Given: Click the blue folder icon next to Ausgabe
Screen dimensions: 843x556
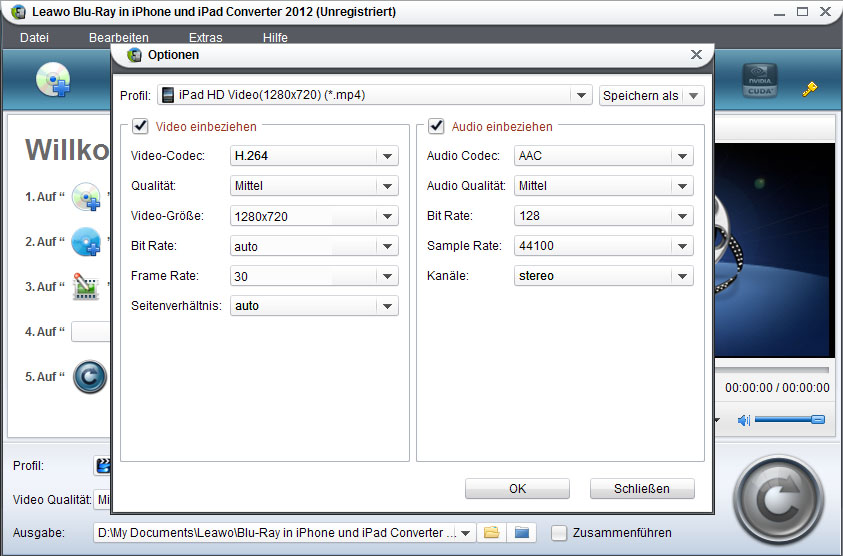Looking at the screenshot, I should tap(521, 533).
